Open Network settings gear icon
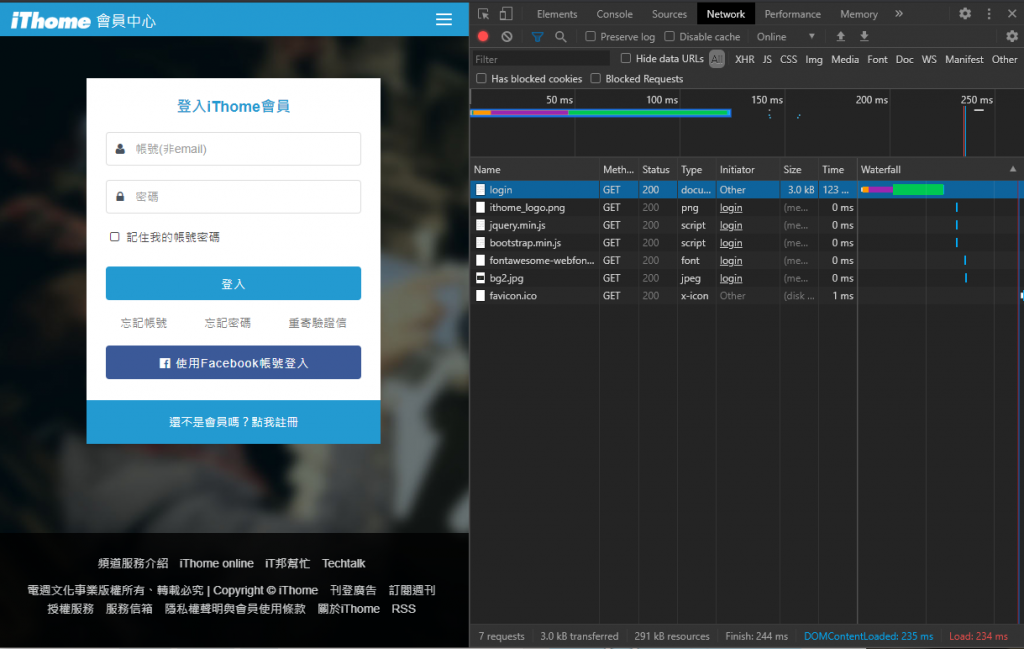This screenshot has height=649, width=1024. click(x=1012, y=37)
